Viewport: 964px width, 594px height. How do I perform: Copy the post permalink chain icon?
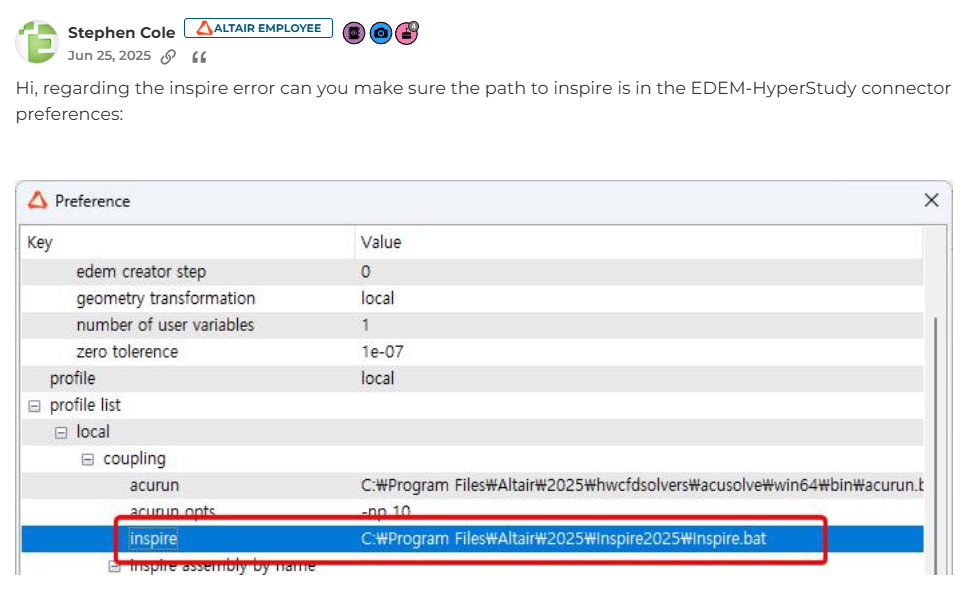click(x=168, y=57)
